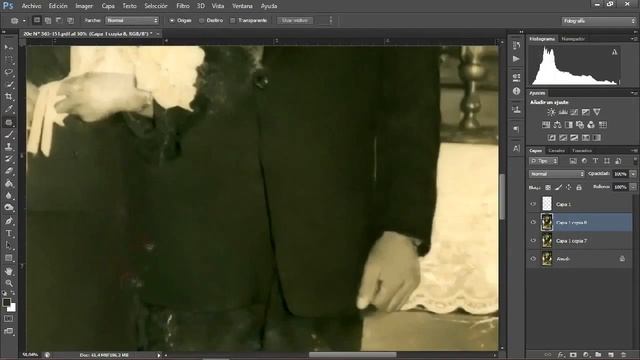Select the Horizontal Type tool
640x360 pixels.
pos(9,233)
